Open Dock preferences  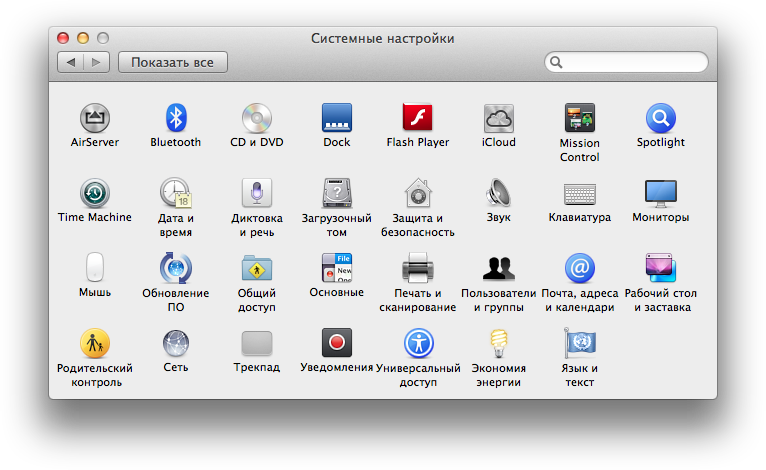pyautogui.click(x=337, y=118)
